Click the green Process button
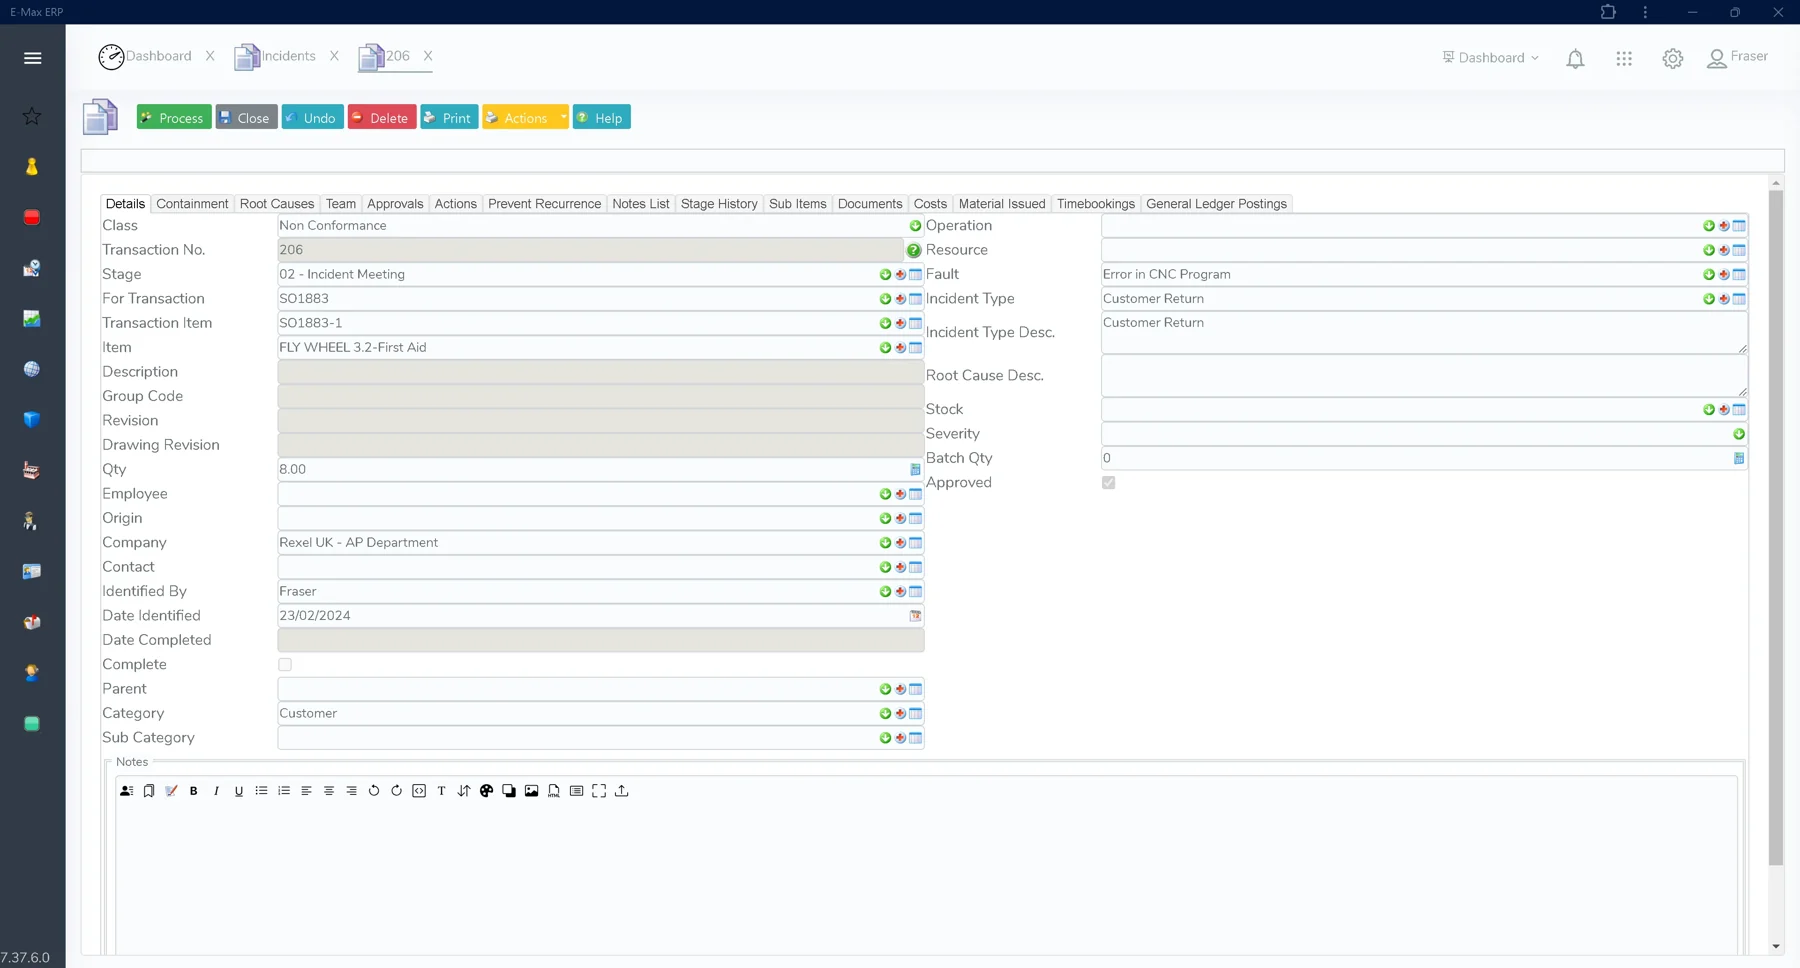Screen dimensions: 1800x968 174,117
